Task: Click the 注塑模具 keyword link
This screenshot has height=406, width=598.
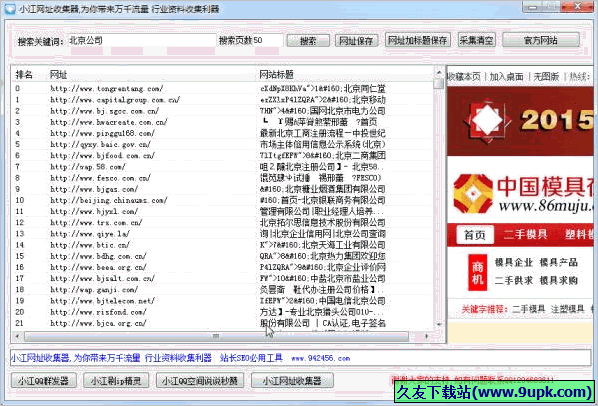Action: click(567, 309)
